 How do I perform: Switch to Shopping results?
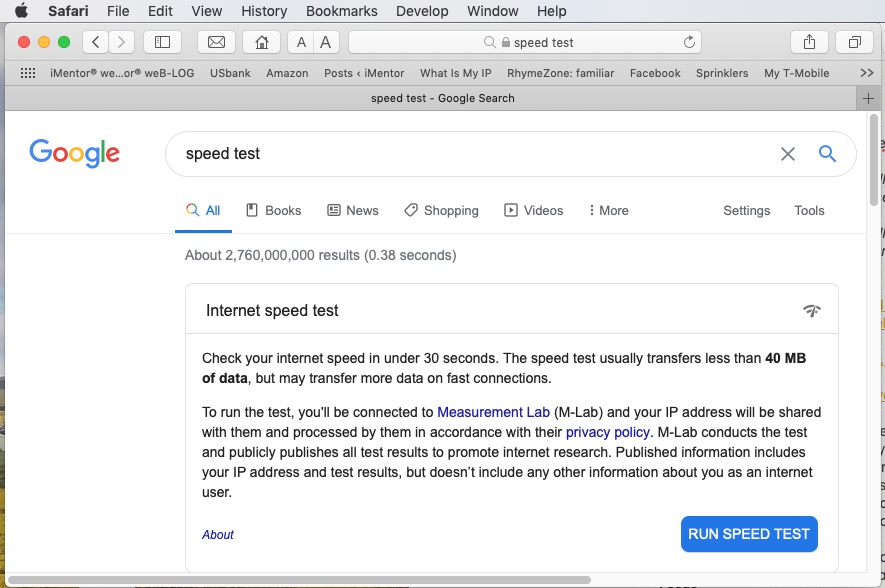click(441, 210)
